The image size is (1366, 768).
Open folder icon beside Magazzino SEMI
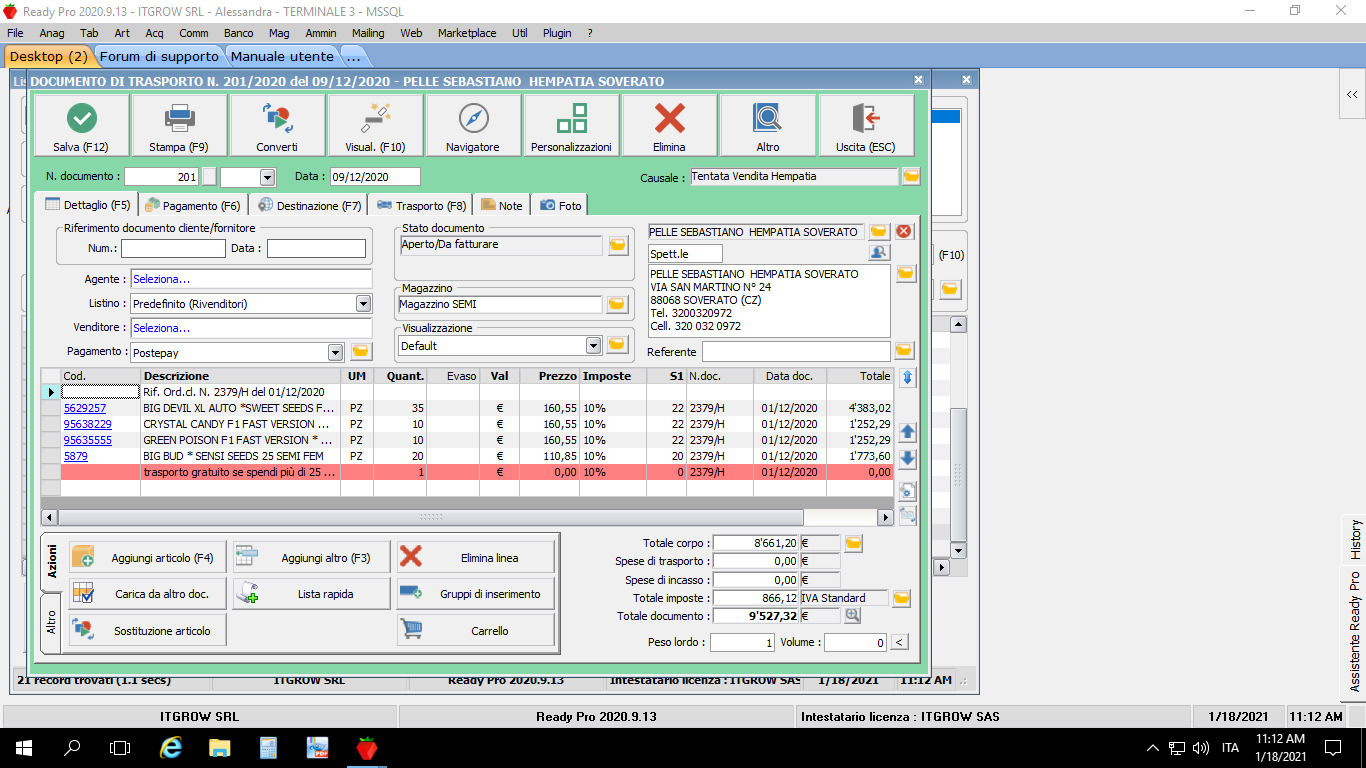[618, 304]
